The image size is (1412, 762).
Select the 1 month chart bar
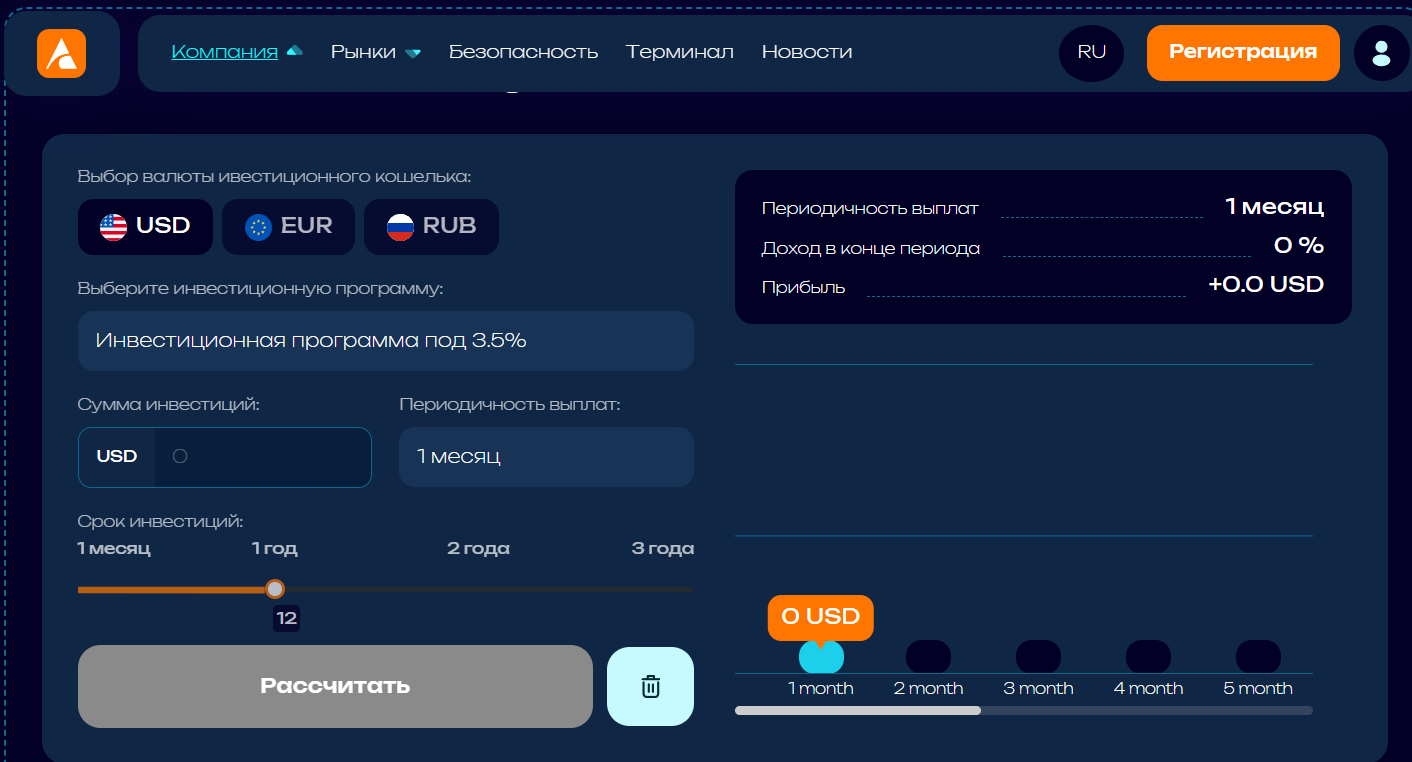tap(821, 657)
